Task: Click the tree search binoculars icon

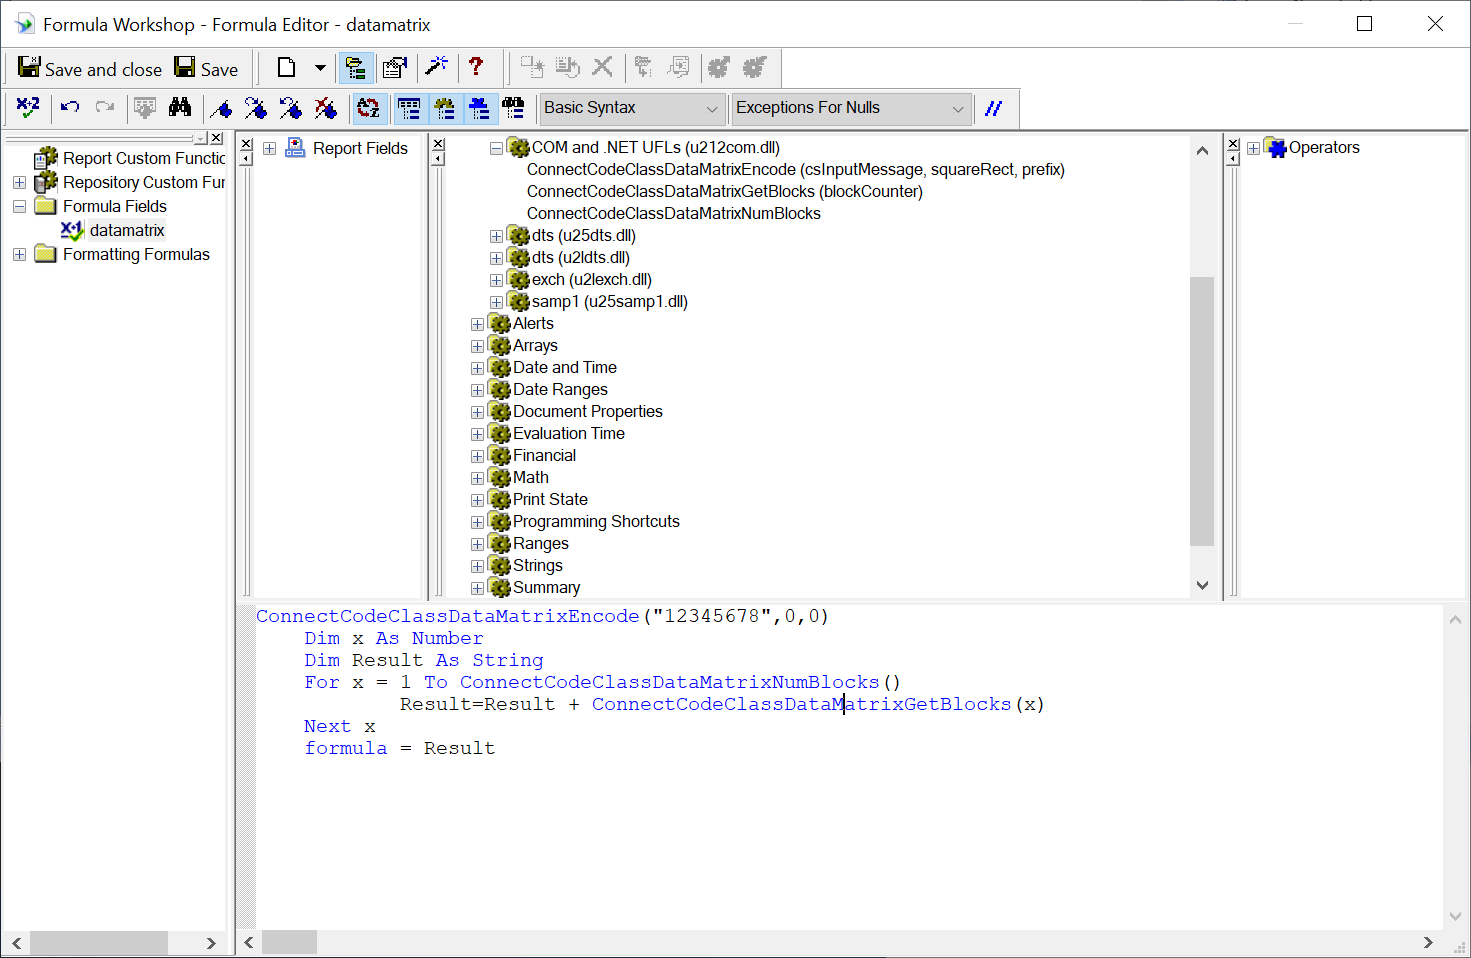Action: 514,108
